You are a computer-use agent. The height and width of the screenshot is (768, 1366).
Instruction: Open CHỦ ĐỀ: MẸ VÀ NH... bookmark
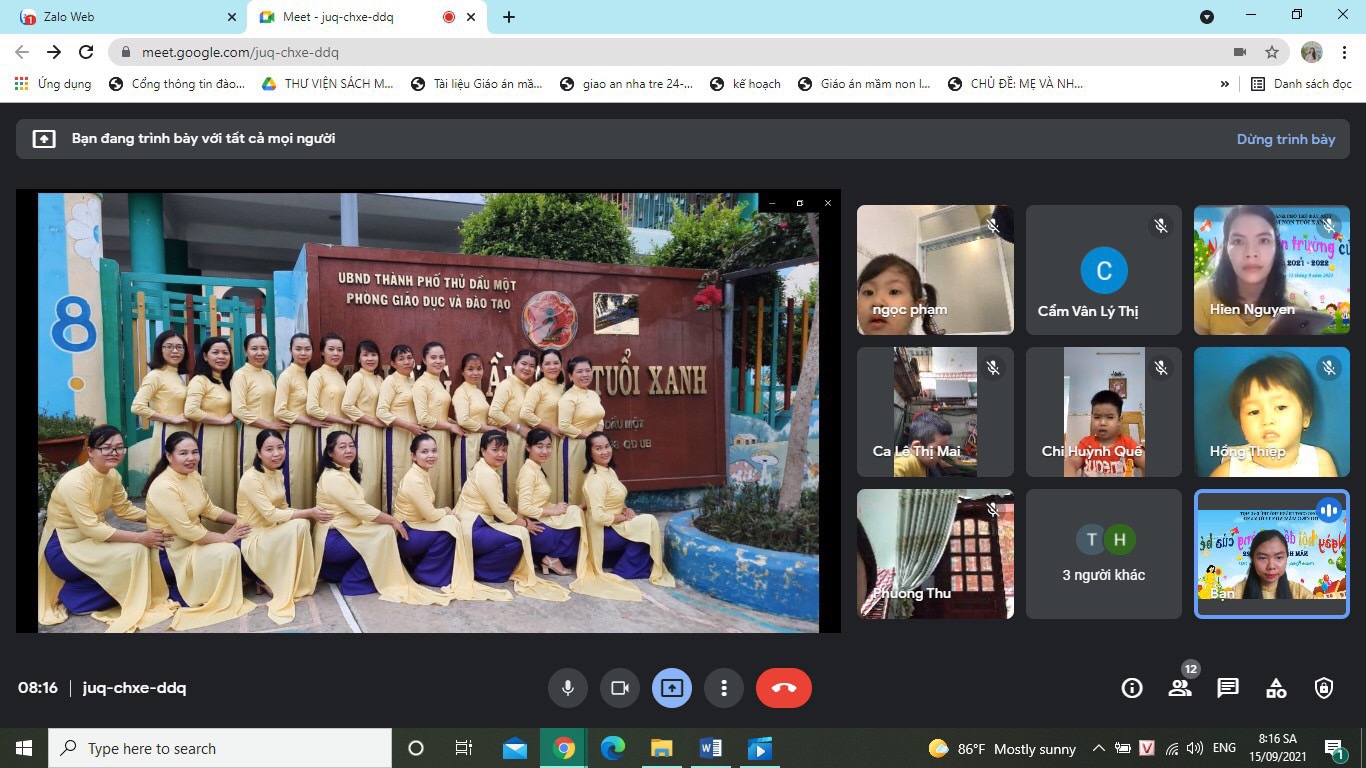tap(1015, 84)
